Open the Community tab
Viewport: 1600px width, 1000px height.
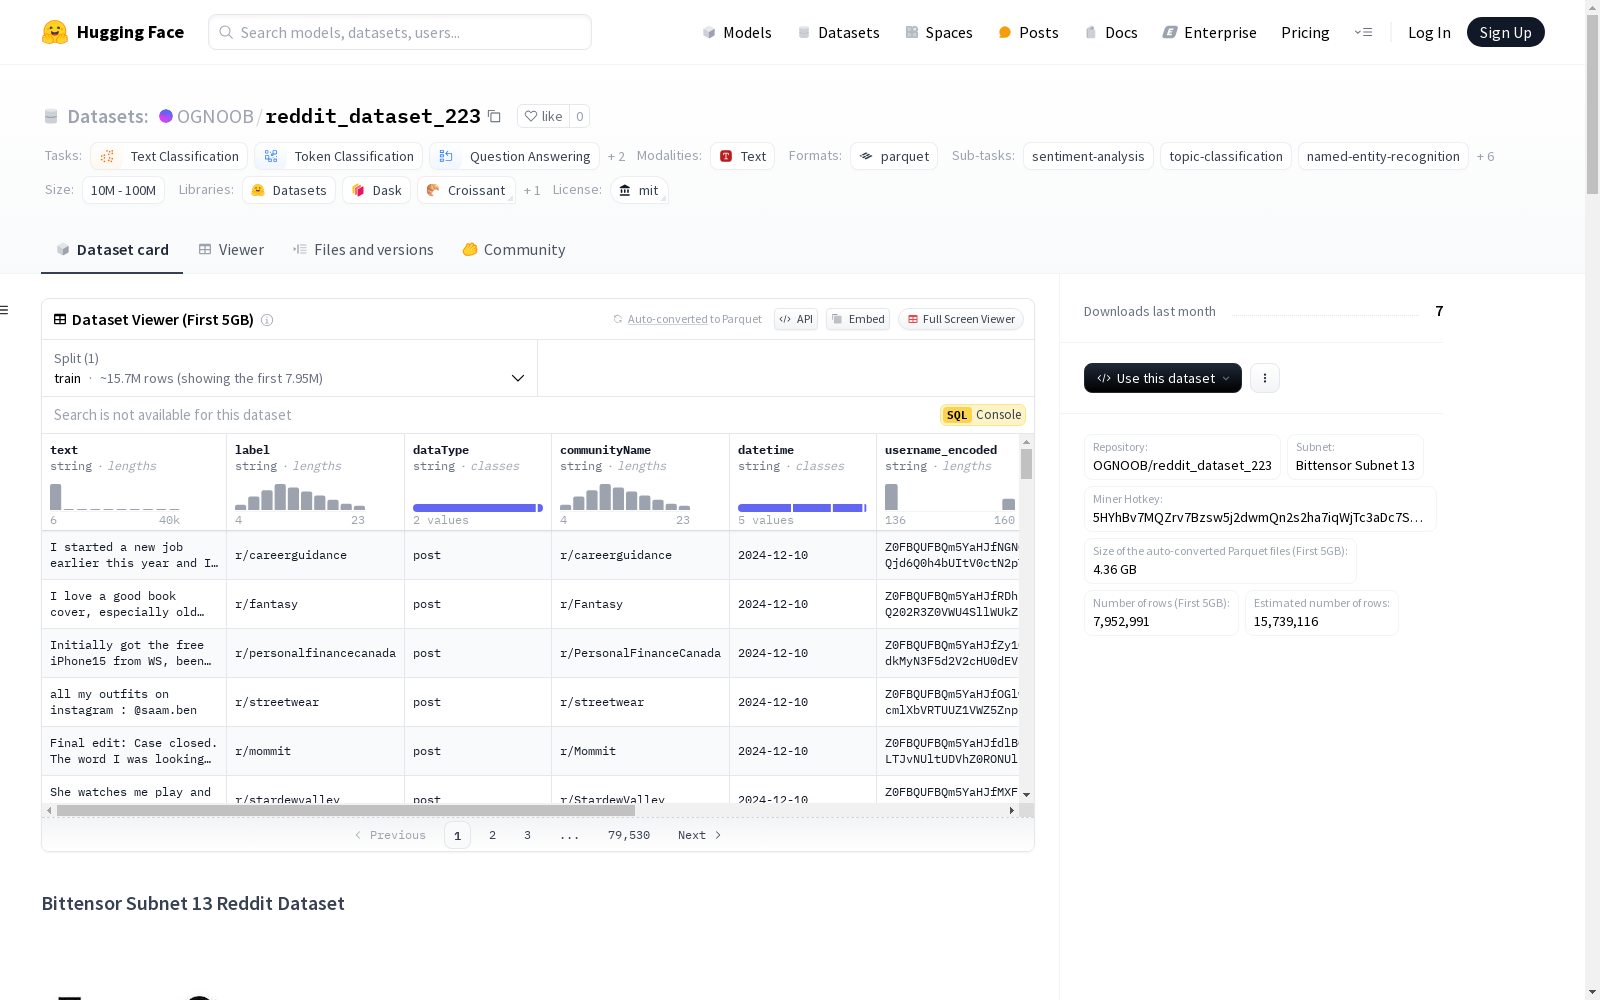pos(514,250)
